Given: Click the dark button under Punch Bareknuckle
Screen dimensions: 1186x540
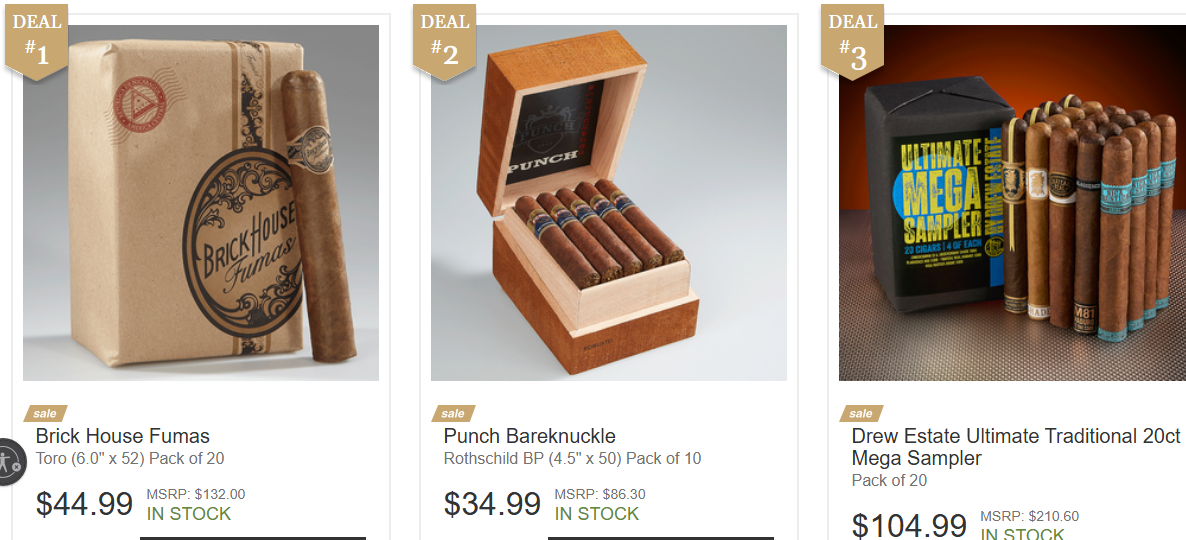Looking at the screenshot, I should point(660,538).
